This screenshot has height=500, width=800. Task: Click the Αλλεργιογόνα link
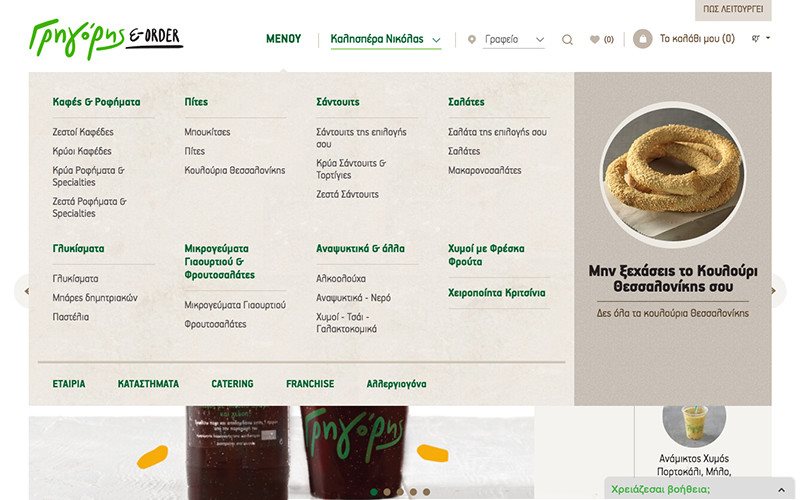click(396, 384)
